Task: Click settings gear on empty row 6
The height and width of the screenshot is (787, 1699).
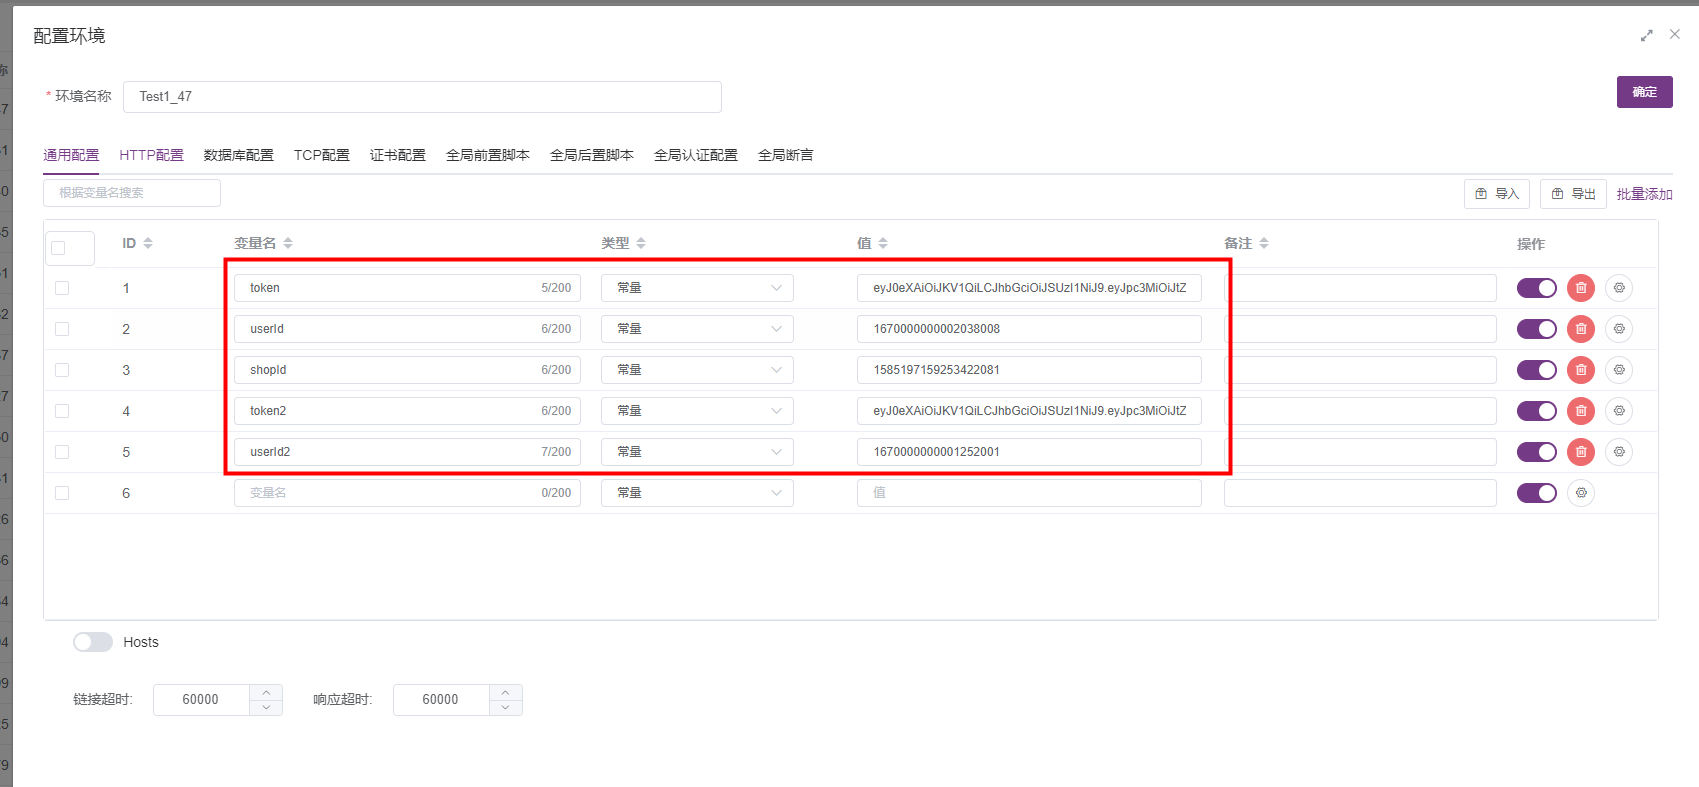Action: [x=1580, y=493]
